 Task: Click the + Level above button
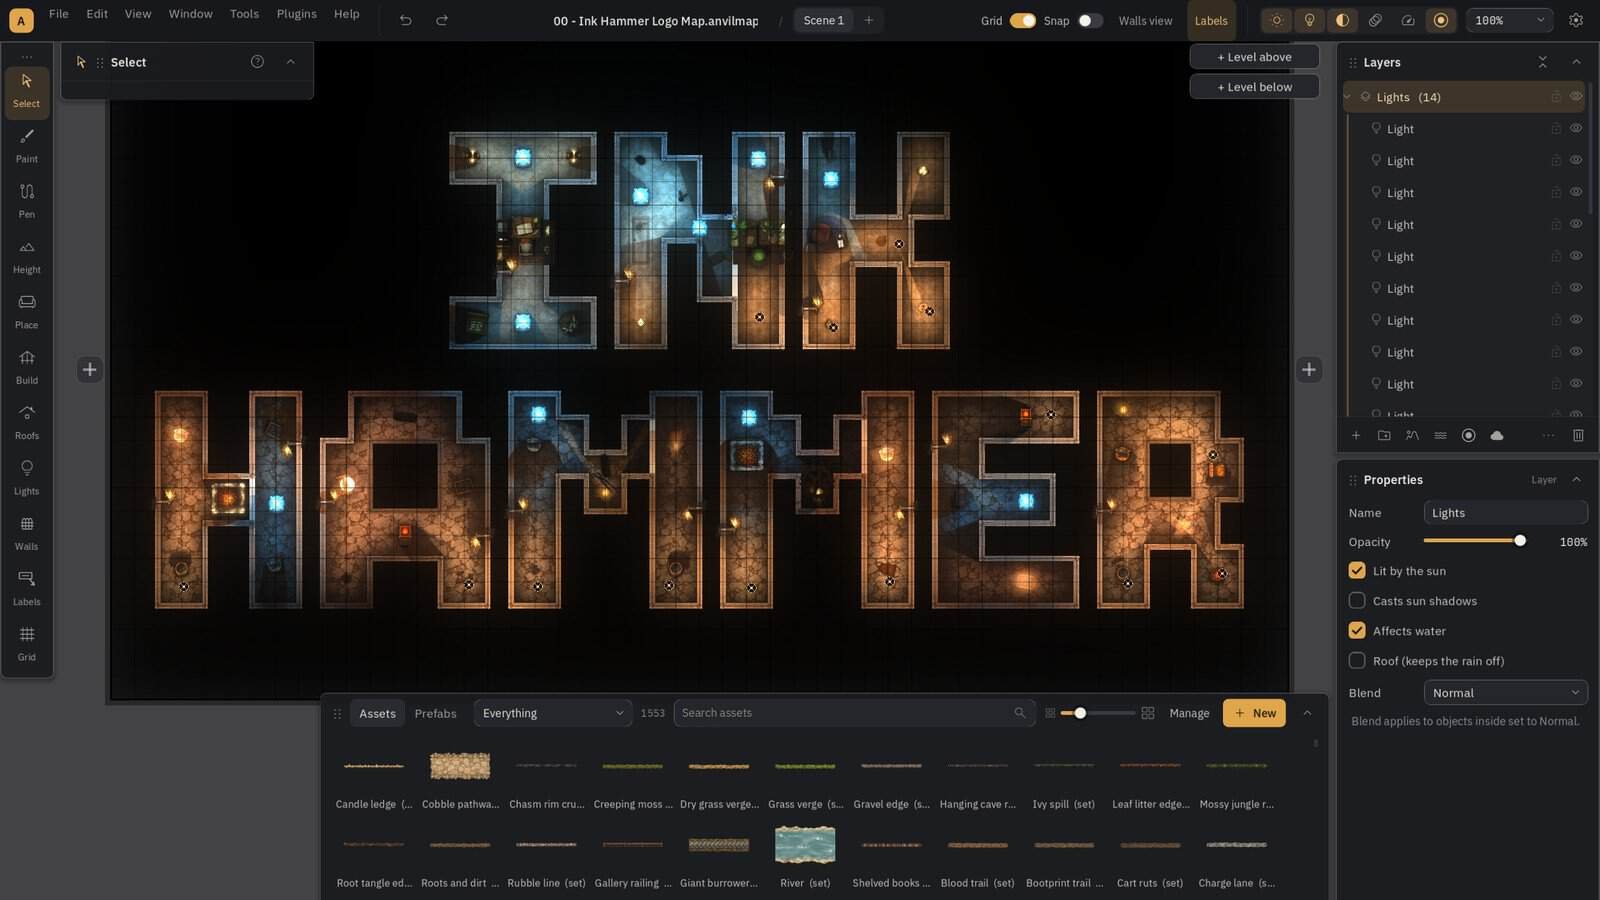(x=1254, y=57)
